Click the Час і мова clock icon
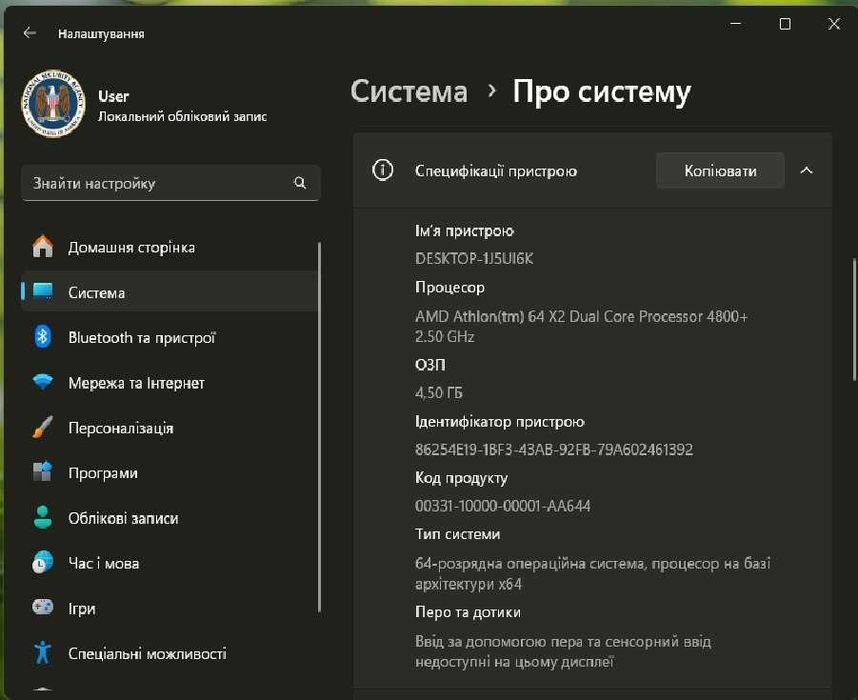 (43, 563)
